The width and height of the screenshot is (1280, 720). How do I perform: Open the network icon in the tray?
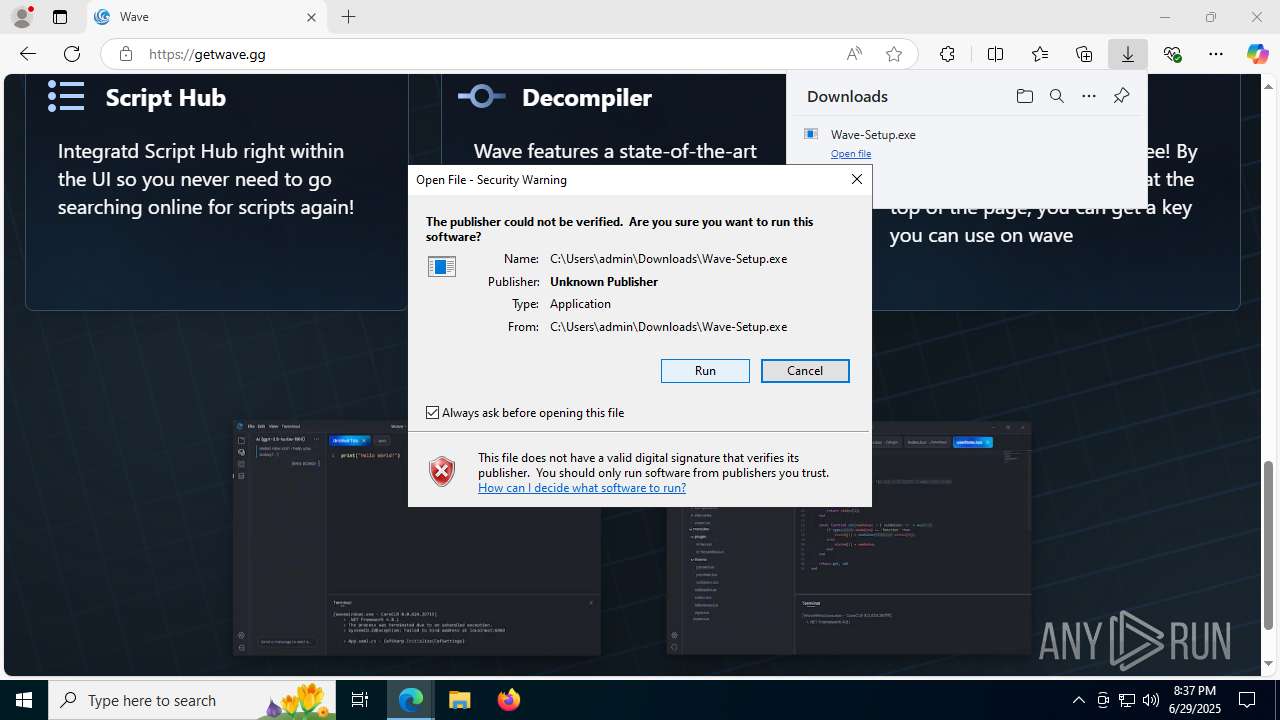click(x=1127, y=700)
